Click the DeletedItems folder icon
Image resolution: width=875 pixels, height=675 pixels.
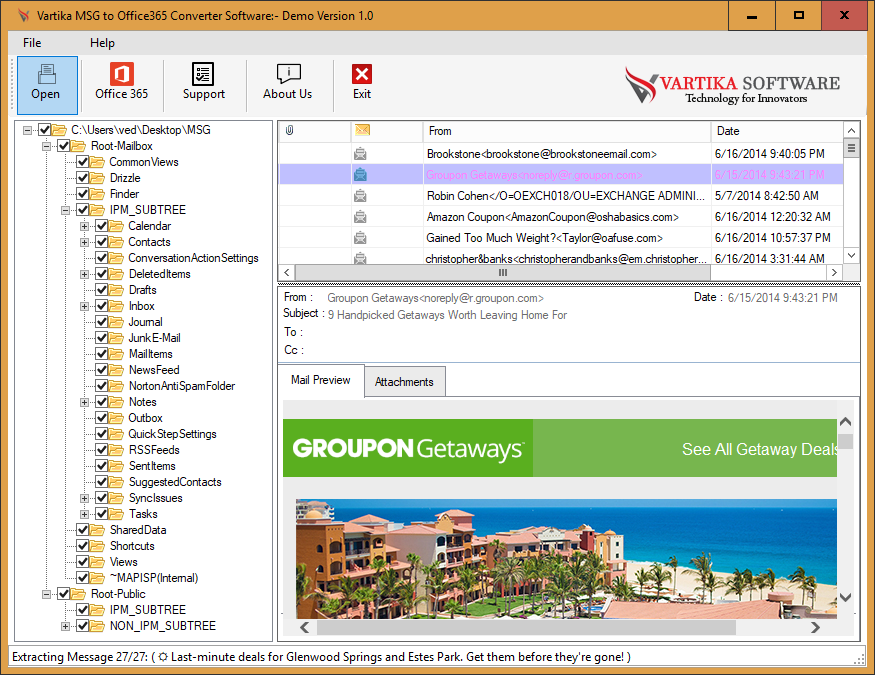pos(116,274)
